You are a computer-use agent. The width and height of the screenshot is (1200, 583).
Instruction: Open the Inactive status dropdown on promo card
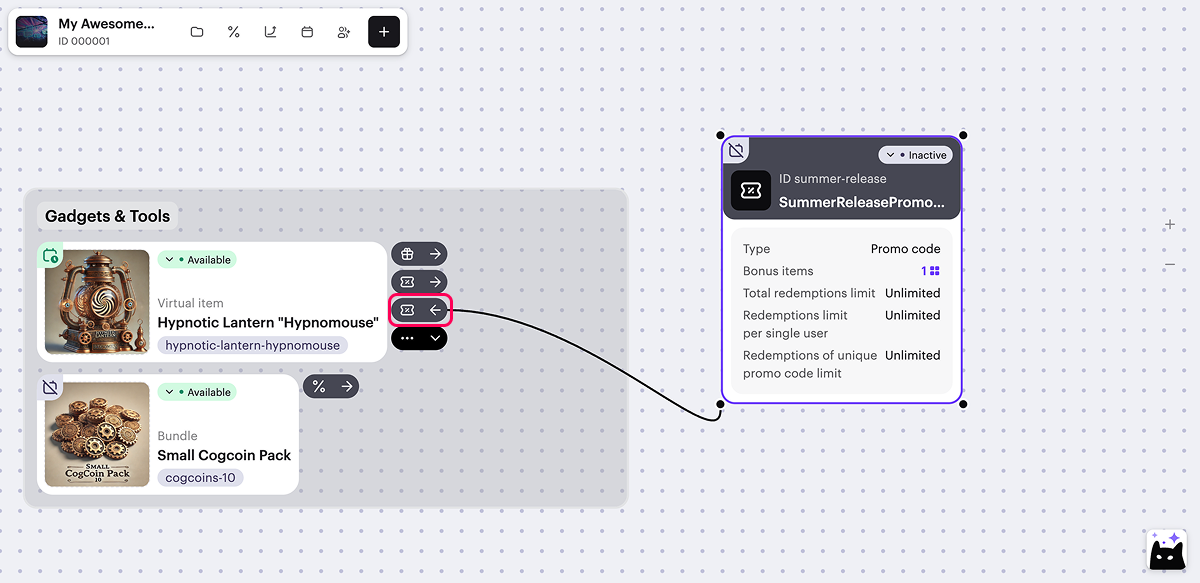click(916, 155)
